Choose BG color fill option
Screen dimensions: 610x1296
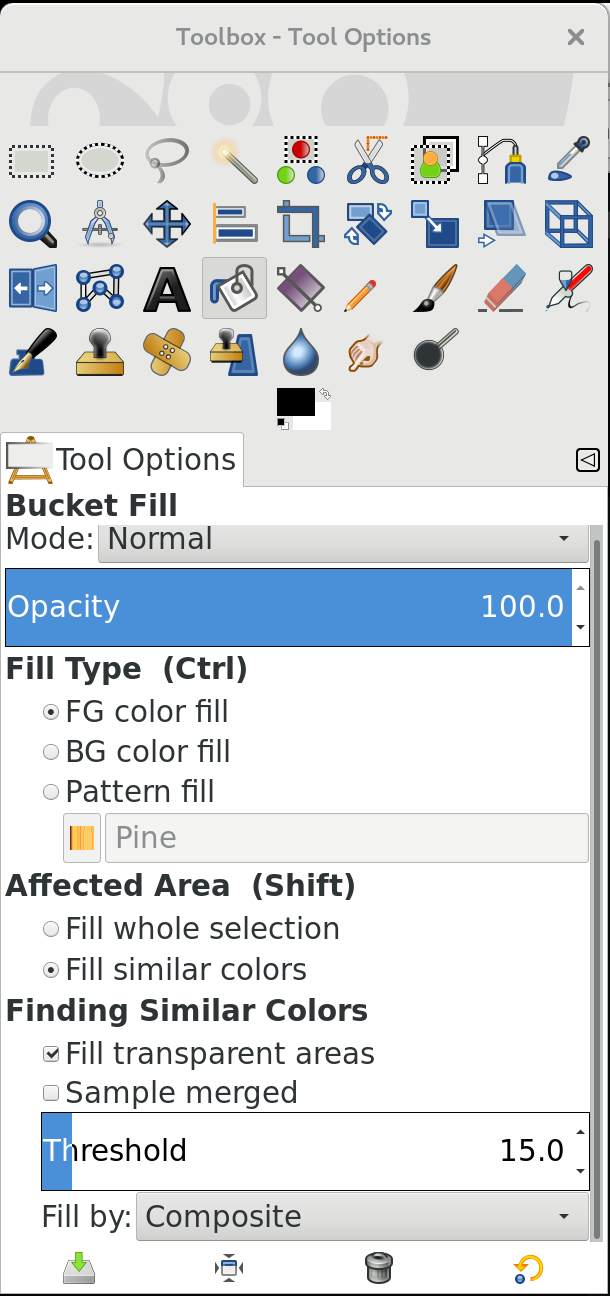[51, 752]
